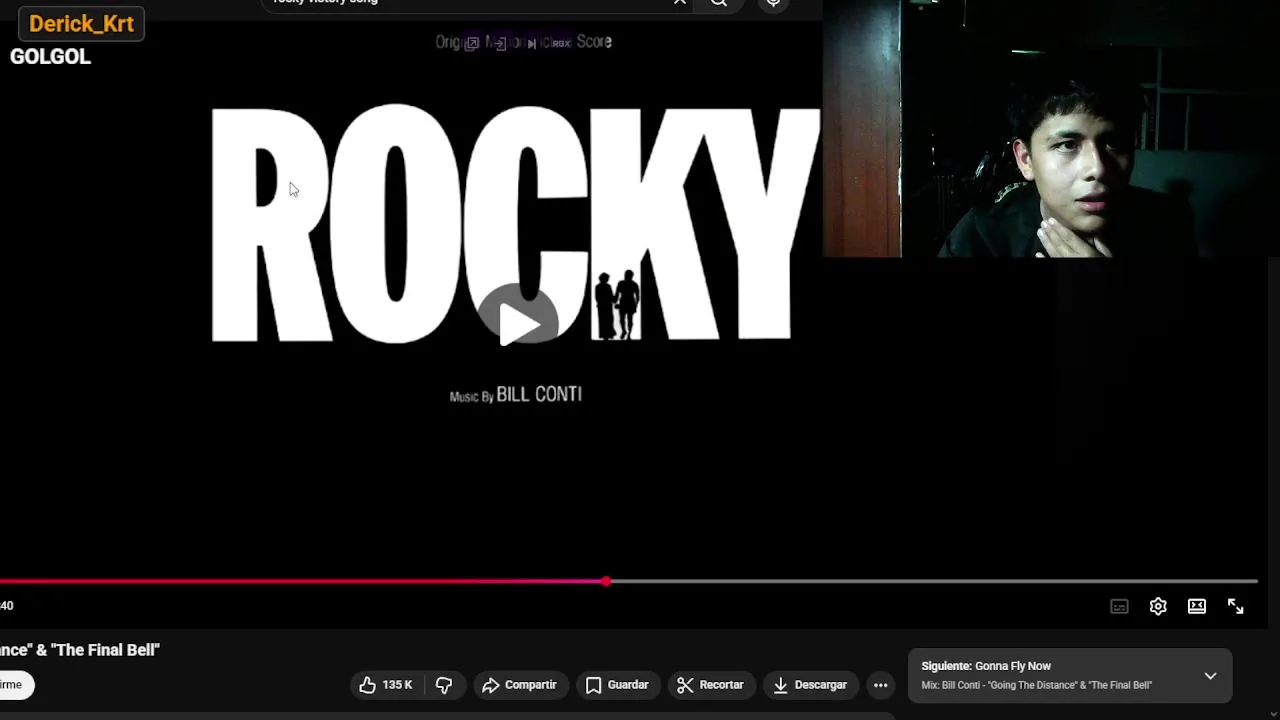Save the video with Guardar

[617, 685]
